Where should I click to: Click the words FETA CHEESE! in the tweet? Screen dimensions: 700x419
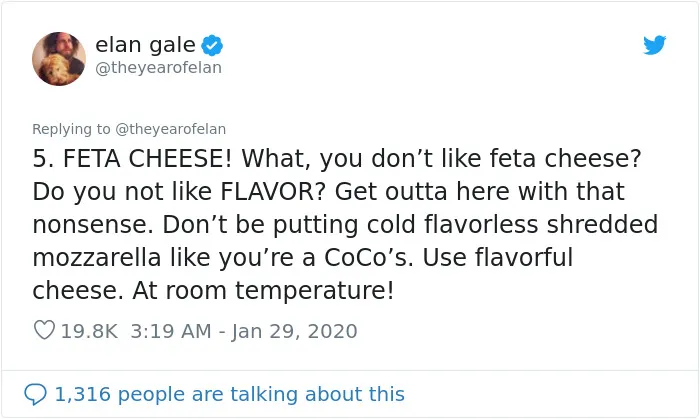(x=147, y=158)
